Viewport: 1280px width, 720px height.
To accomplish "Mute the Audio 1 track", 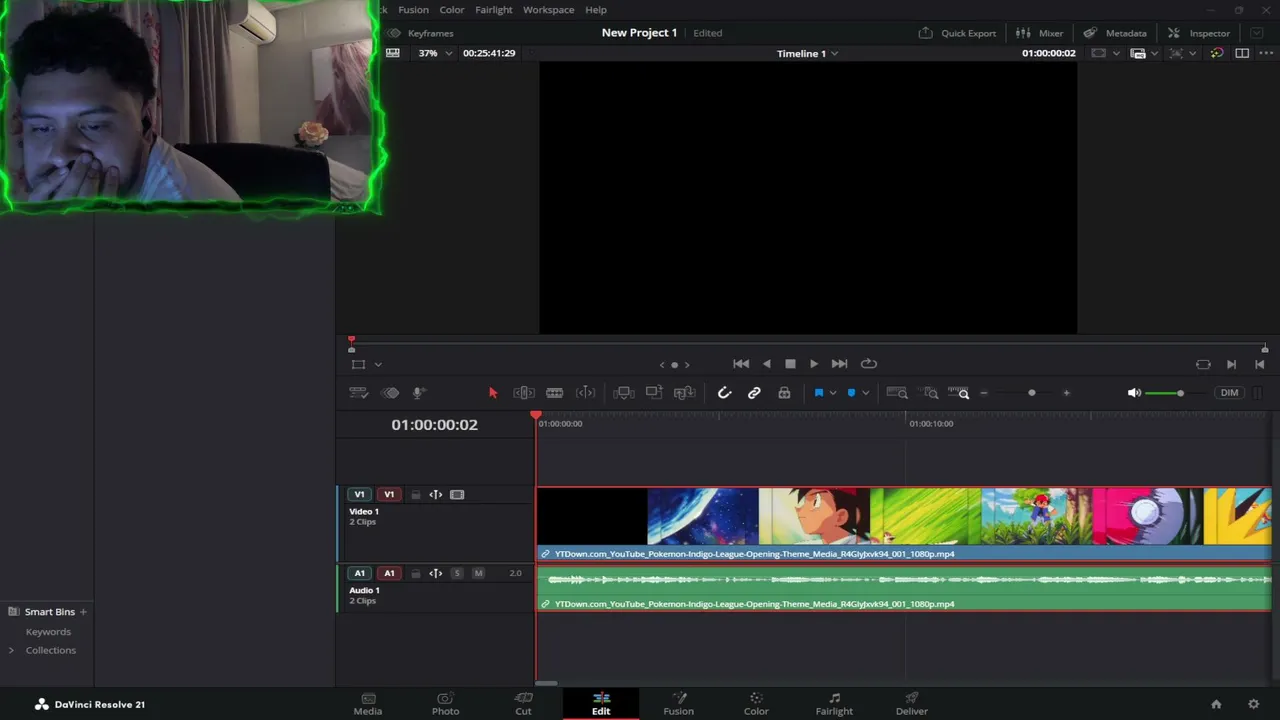I will coord(478,573).
